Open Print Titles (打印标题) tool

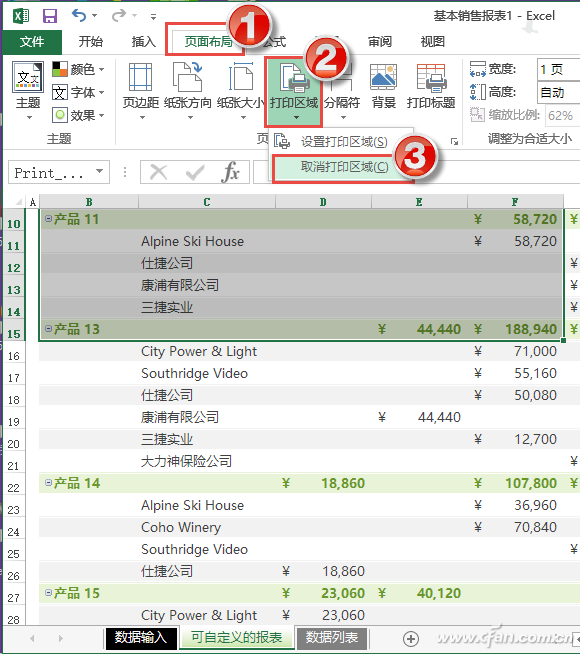click(431, 86)
